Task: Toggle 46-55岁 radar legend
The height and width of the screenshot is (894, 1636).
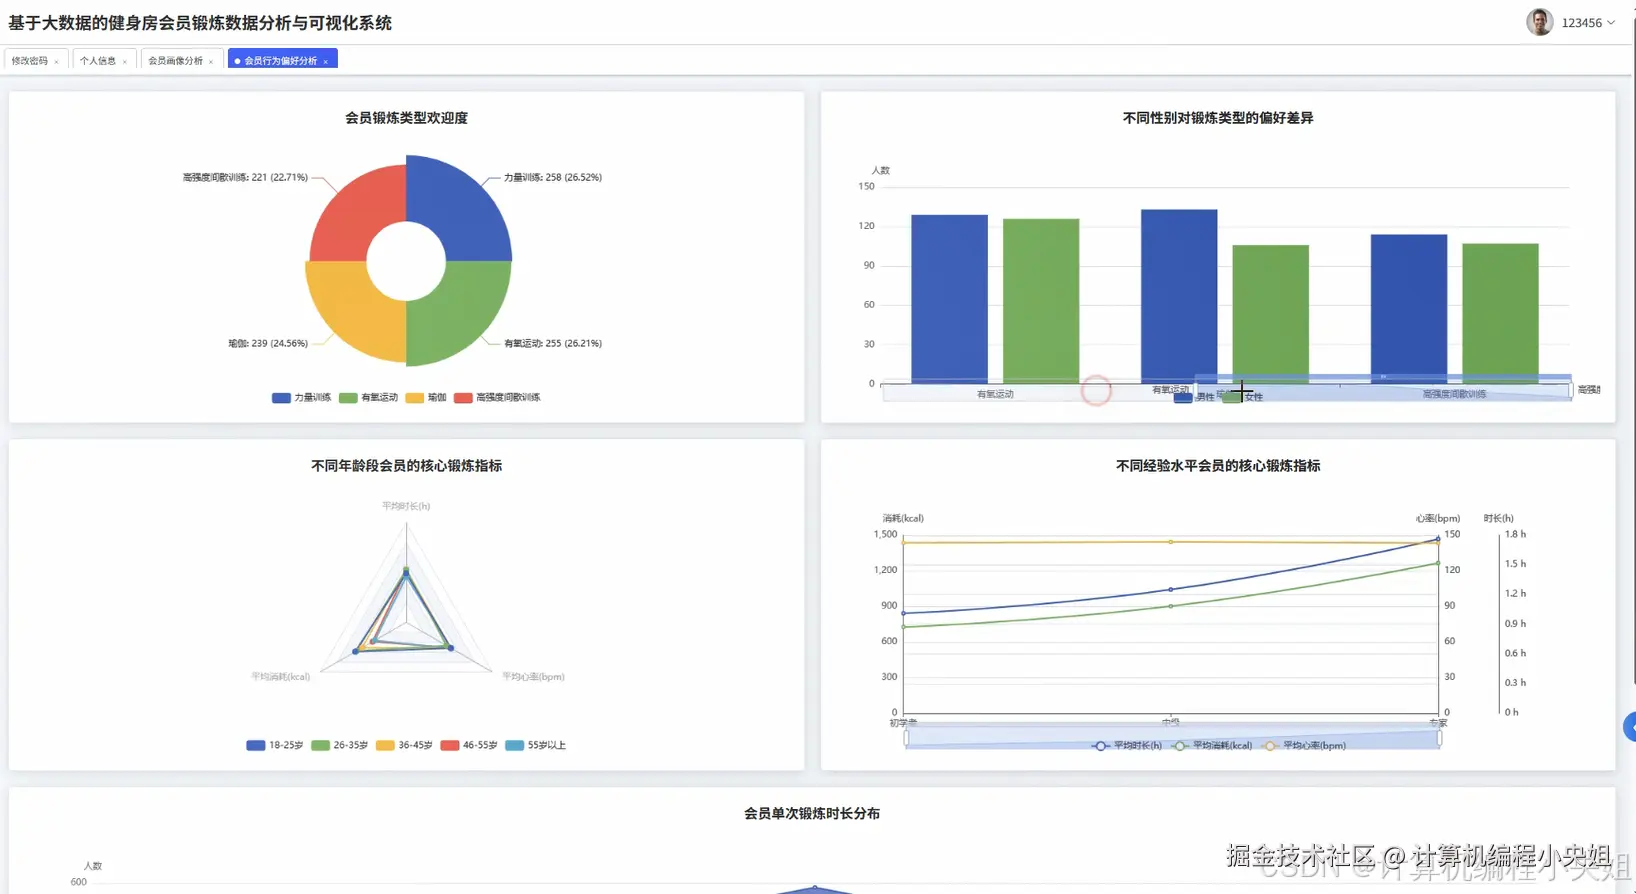Action: point(469,746)
